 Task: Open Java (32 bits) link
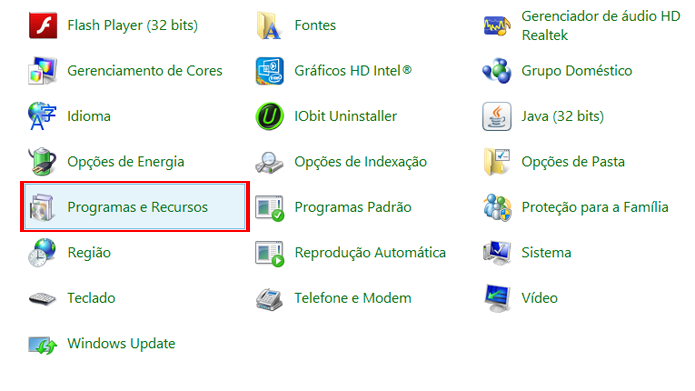pyautogui.click(x=562, y=116)
